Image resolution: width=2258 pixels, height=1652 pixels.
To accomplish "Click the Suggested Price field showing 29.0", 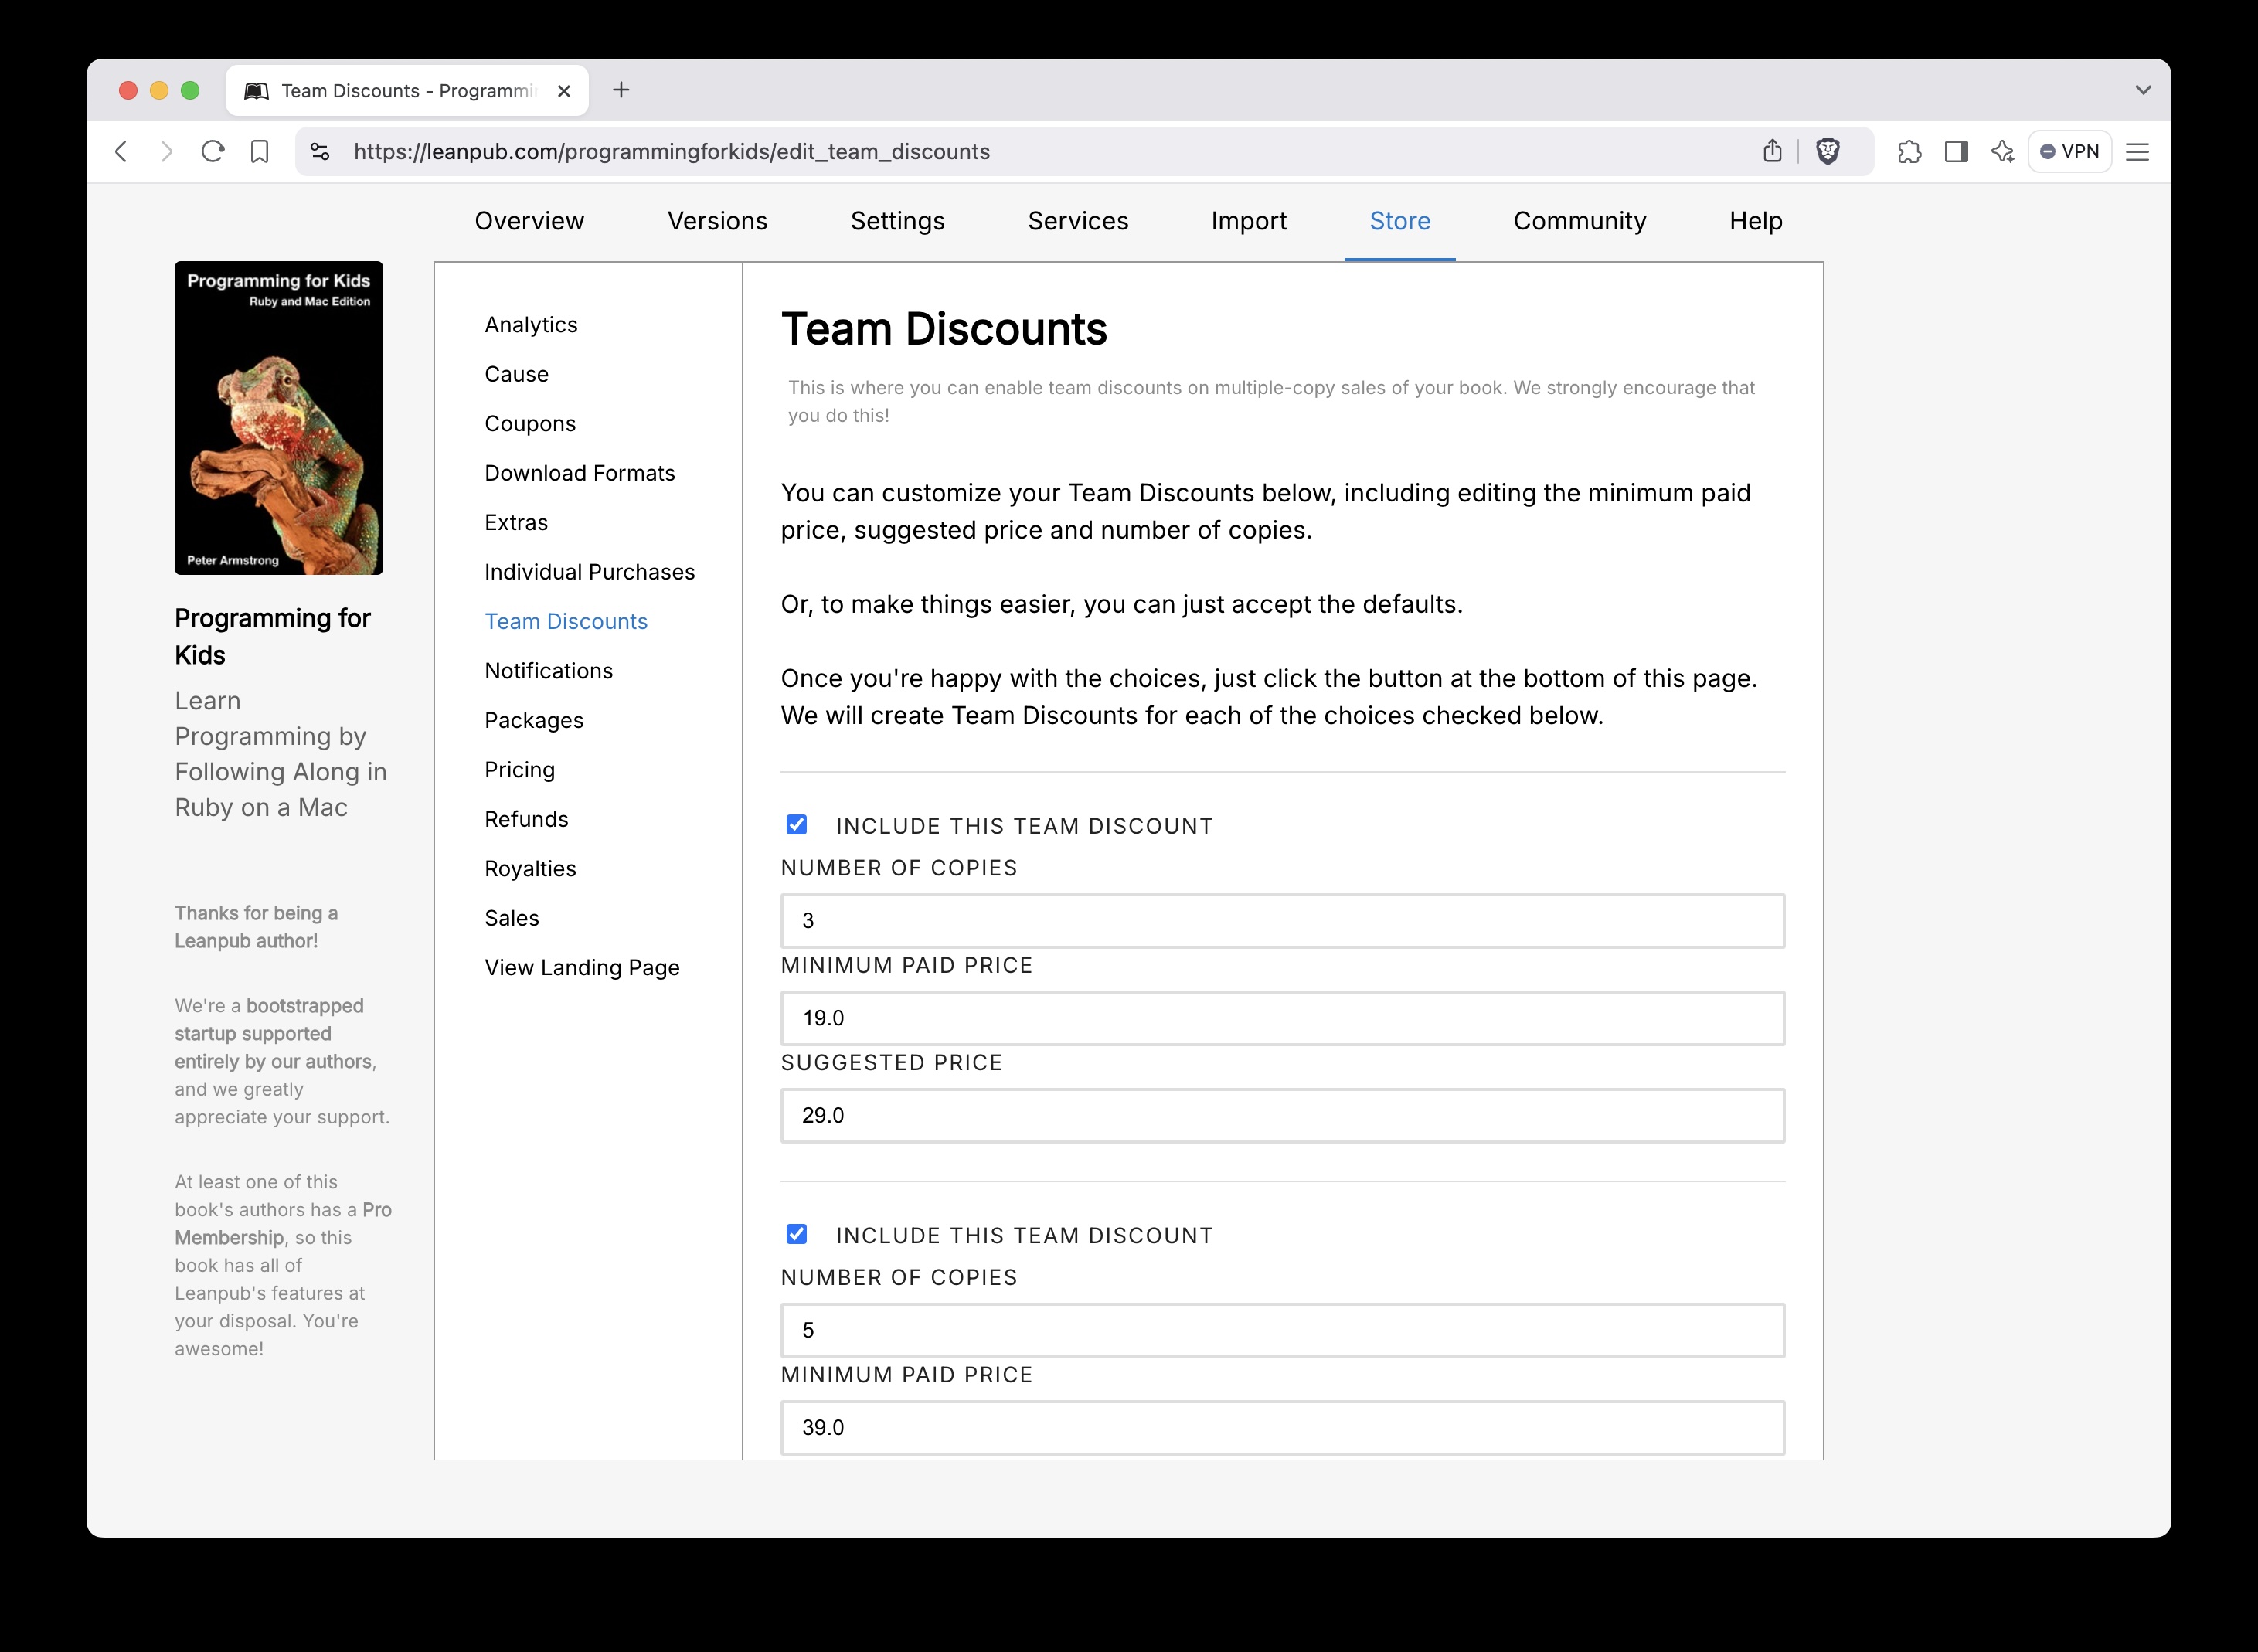I will click(x=1282, y=1115).
